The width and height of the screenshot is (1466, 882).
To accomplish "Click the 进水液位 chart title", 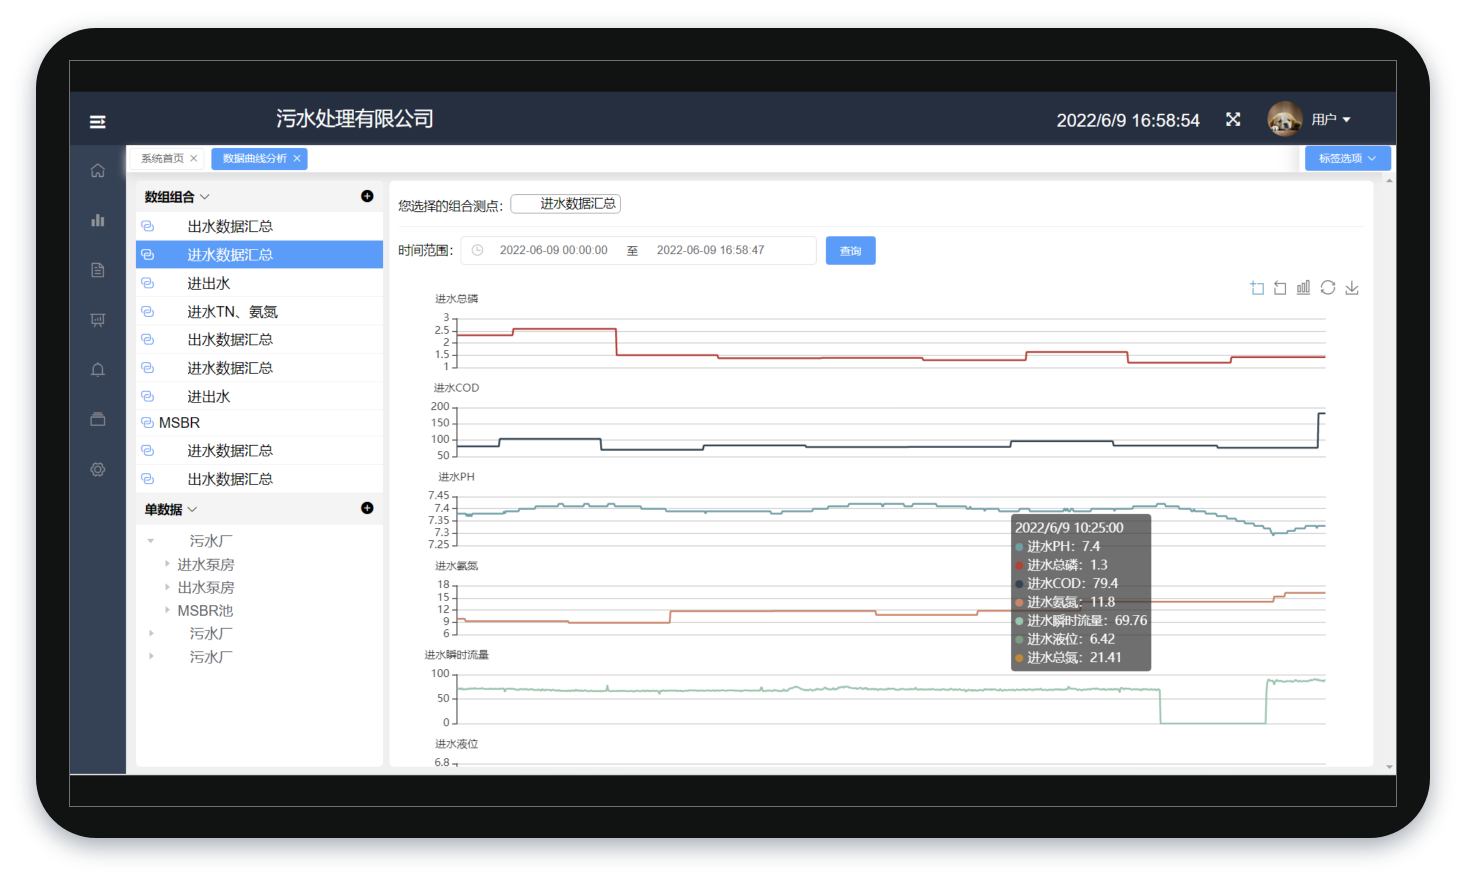I will 457,744.
